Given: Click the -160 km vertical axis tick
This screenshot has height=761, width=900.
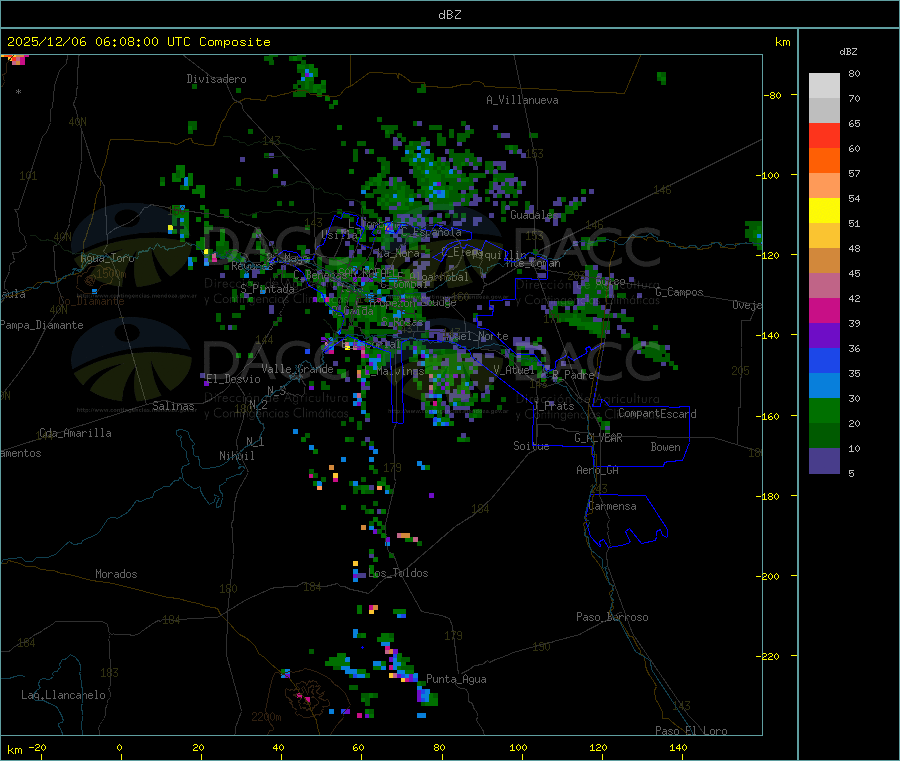Looking at the screenshot, I should 768,416.
